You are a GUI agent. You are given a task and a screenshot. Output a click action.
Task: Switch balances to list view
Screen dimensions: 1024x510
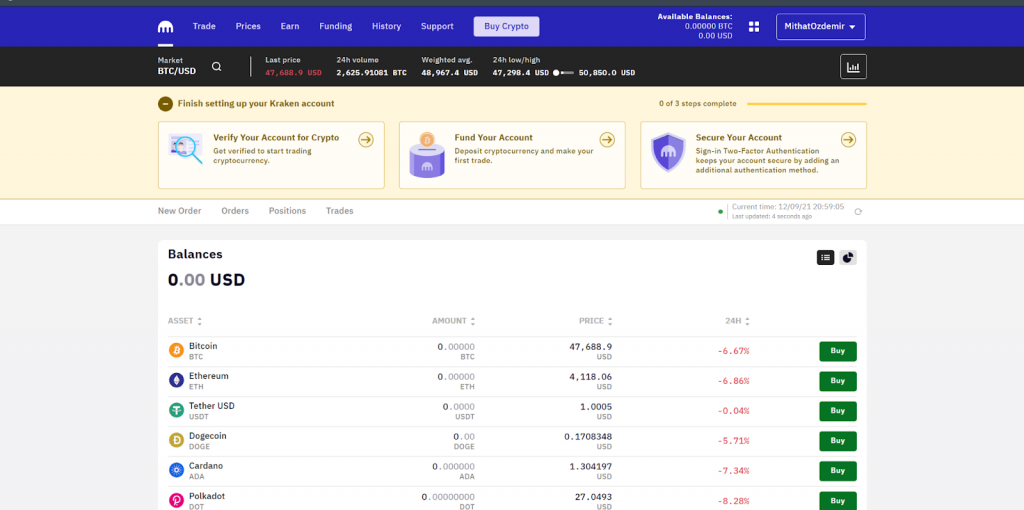(x=825, y=258)
